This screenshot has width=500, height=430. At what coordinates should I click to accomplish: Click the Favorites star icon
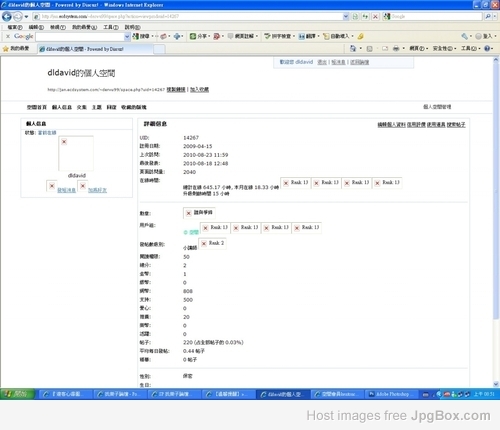pyautogui.click(x=5, y=49)
